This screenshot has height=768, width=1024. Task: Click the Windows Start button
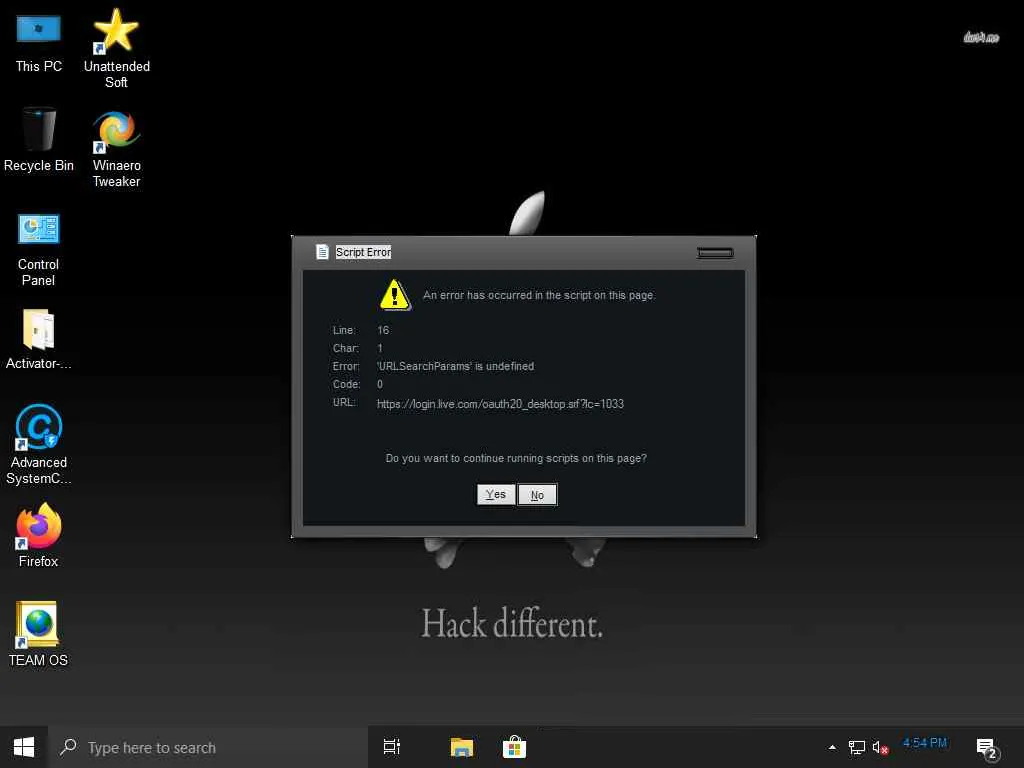click(24, 747)
